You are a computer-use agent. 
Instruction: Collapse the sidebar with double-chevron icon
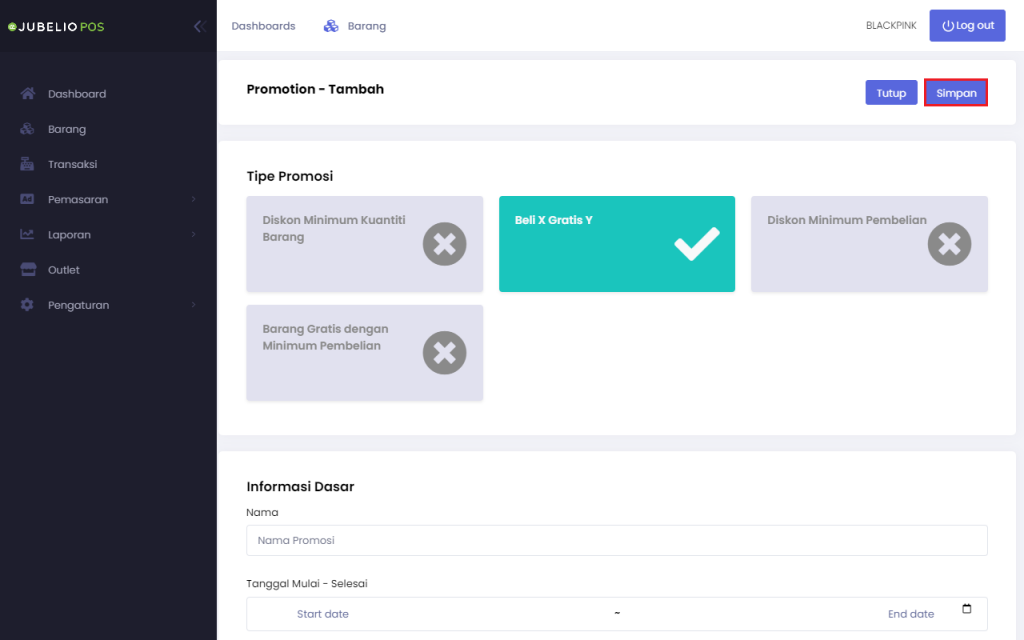point(200,26)
